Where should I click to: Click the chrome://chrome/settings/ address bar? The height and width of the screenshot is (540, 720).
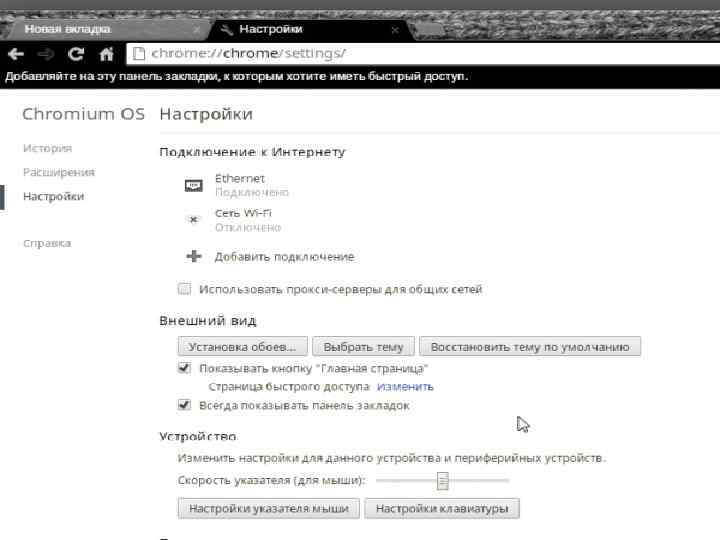422,54
